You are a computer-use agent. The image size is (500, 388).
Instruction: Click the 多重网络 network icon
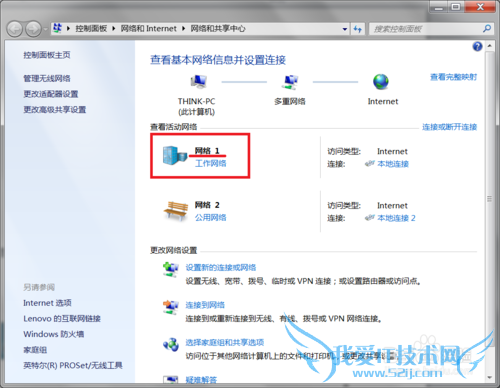point(290,82)
